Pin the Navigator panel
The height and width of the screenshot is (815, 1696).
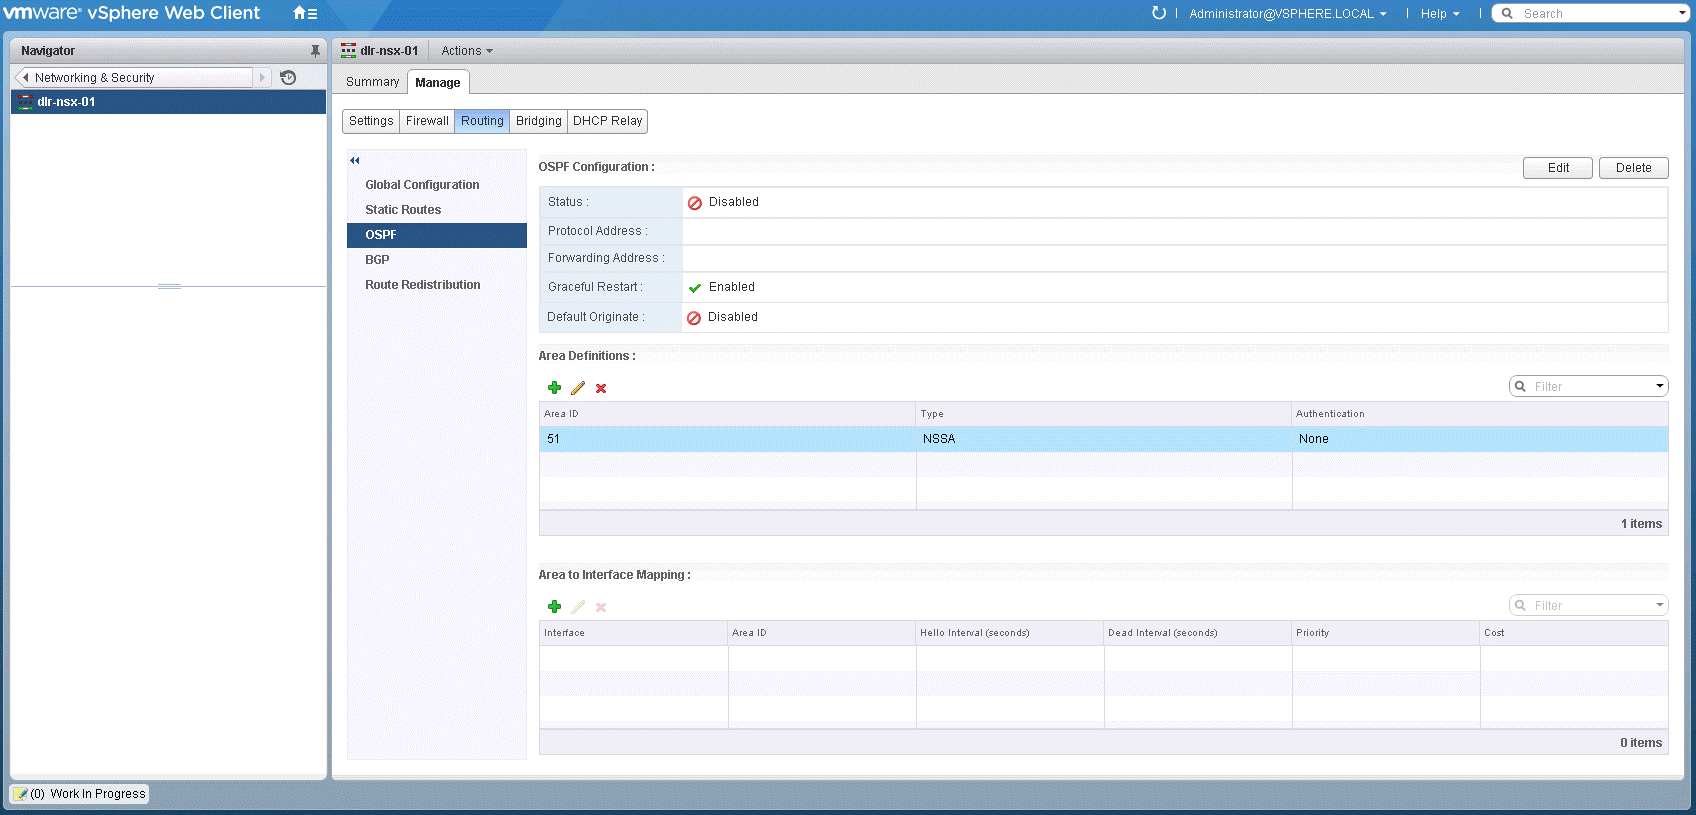(315, 51)
